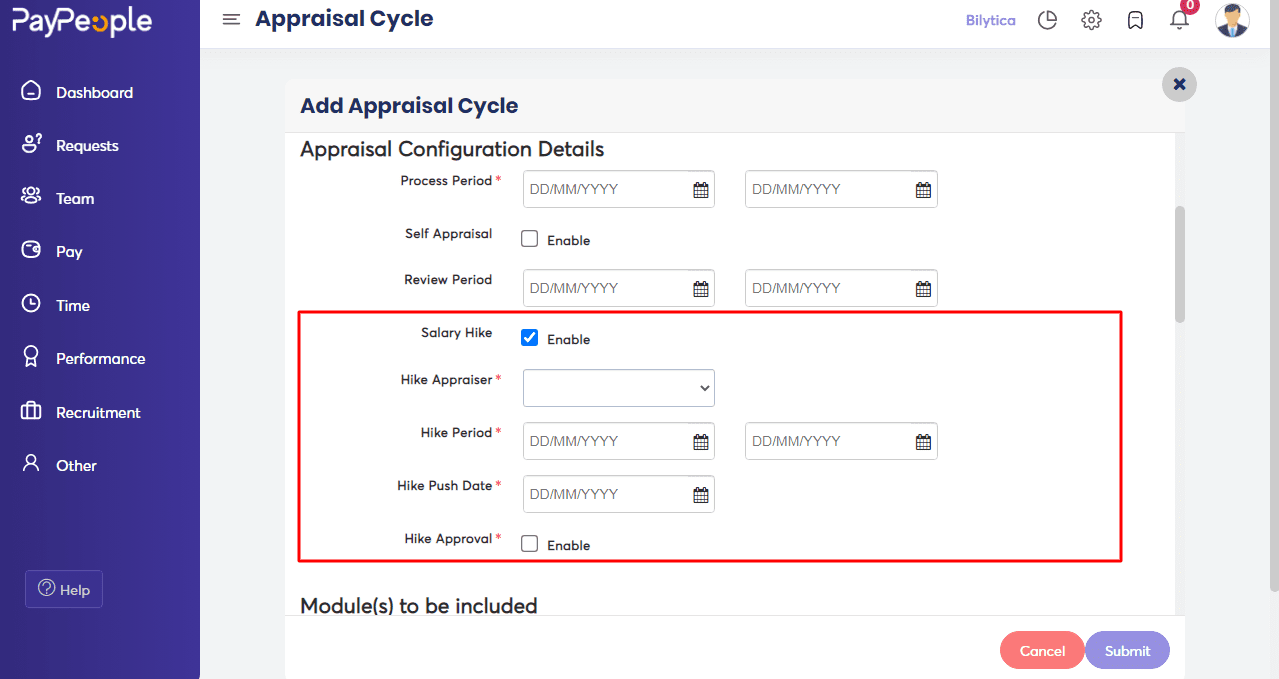Click the pie chart icon in header
1279x679 pixels.
click(1047, 20)
